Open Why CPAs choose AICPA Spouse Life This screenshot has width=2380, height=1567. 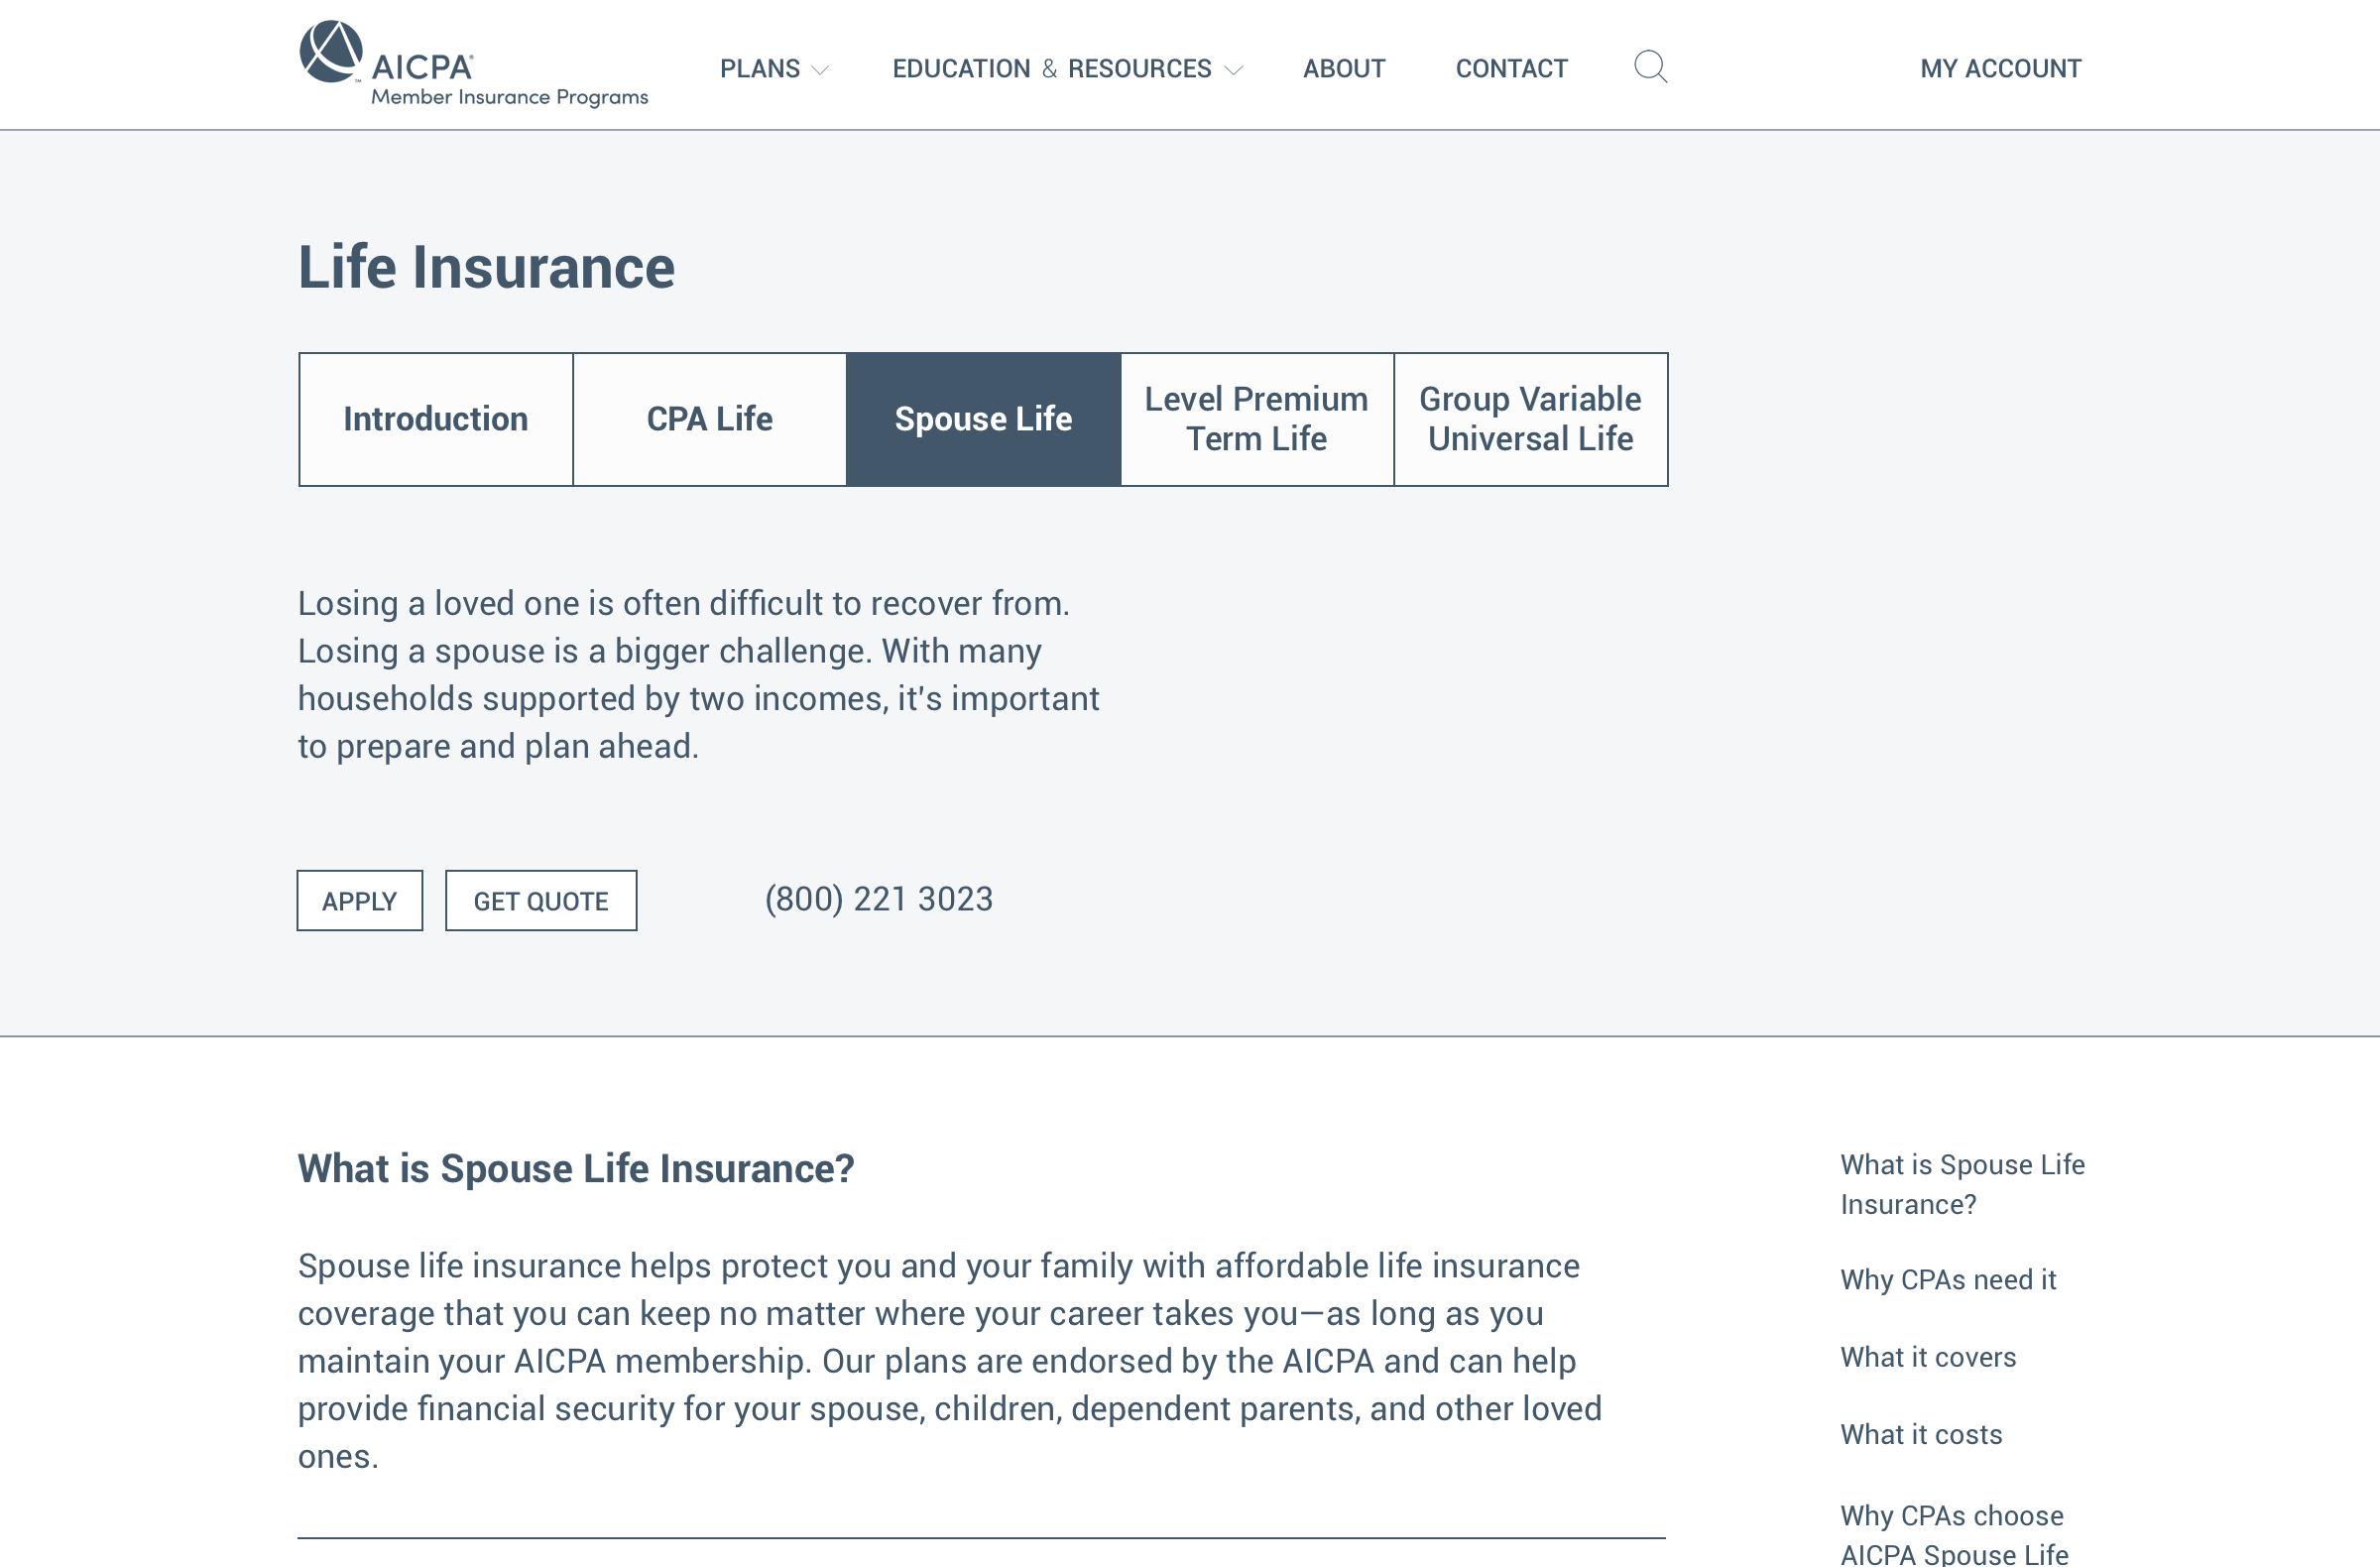1953,1534
